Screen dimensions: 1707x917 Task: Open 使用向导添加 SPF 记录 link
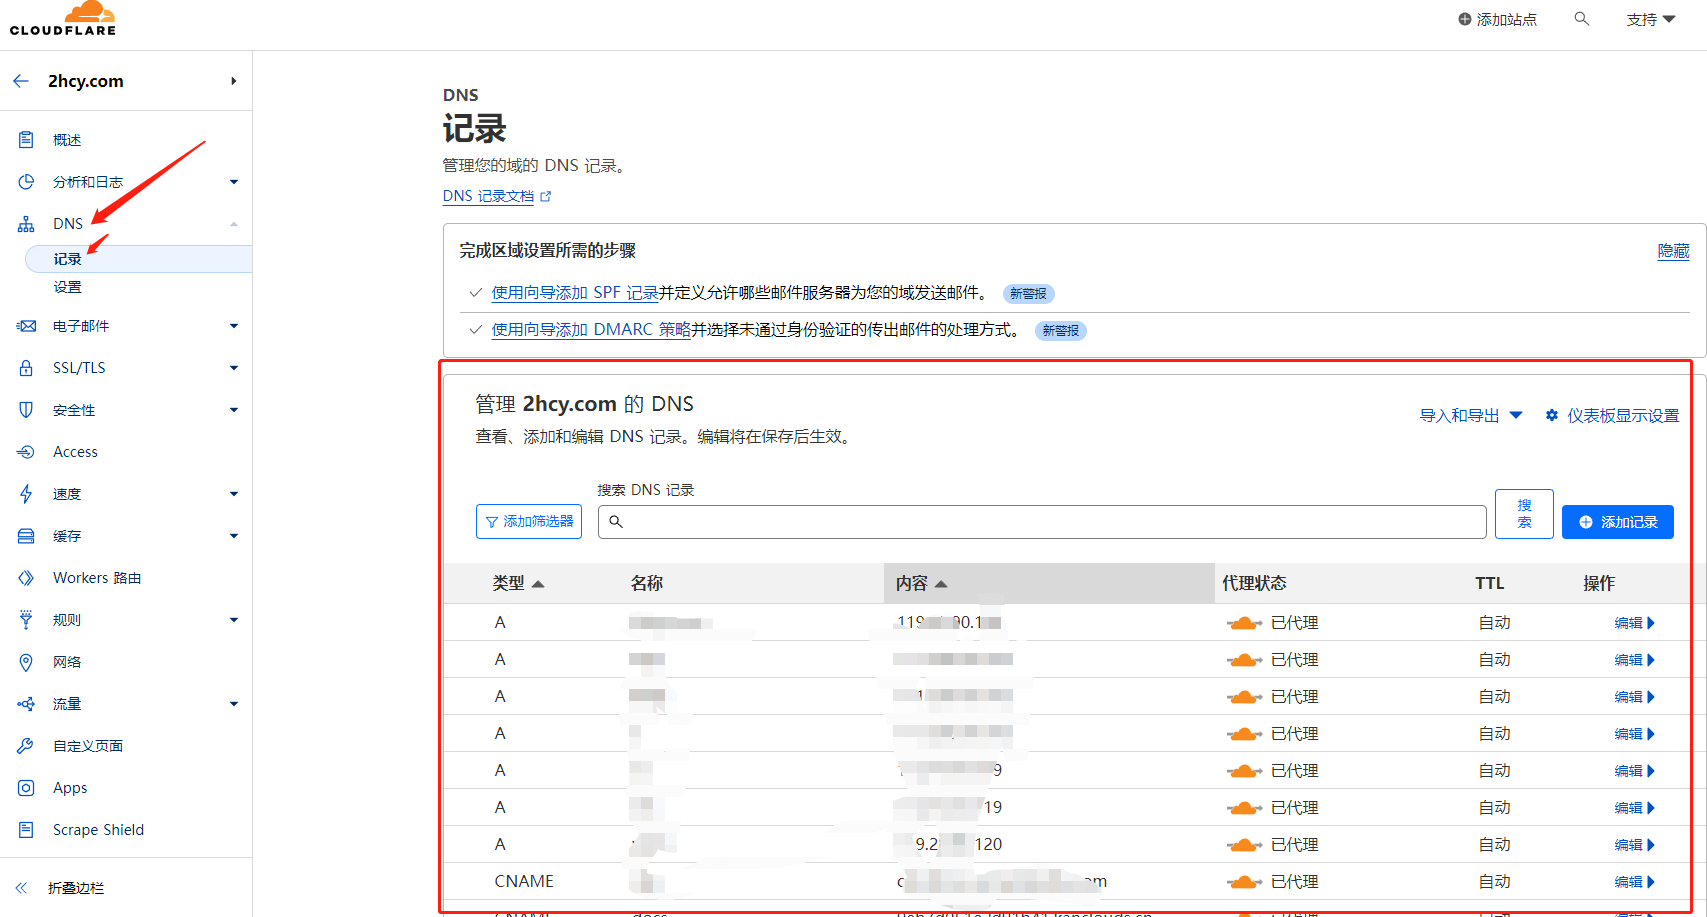click(574, 293)
